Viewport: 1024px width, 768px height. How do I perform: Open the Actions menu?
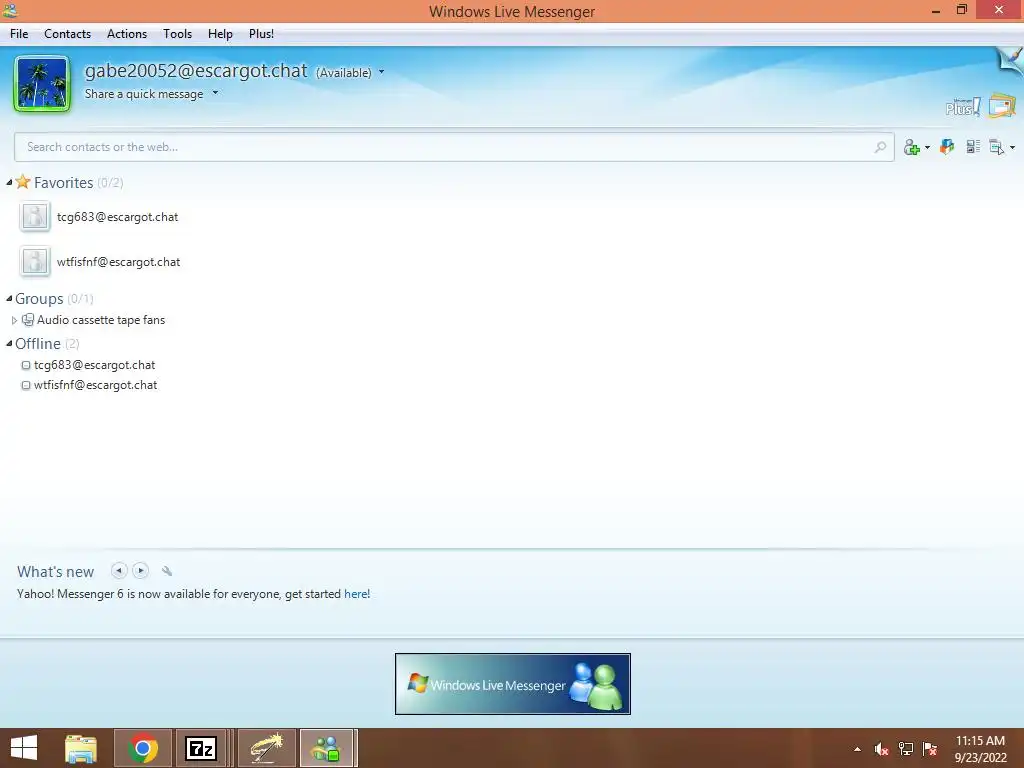tap(127, 34)
